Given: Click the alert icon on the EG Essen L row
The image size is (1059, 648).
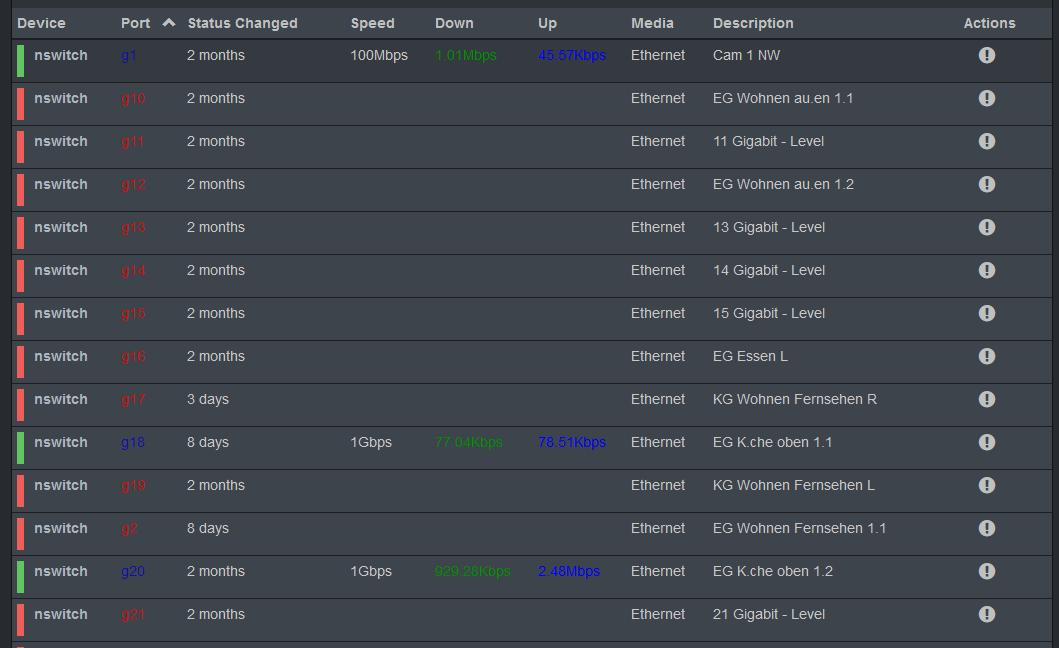Looking at the screenshot, I should tap(986, 356).
